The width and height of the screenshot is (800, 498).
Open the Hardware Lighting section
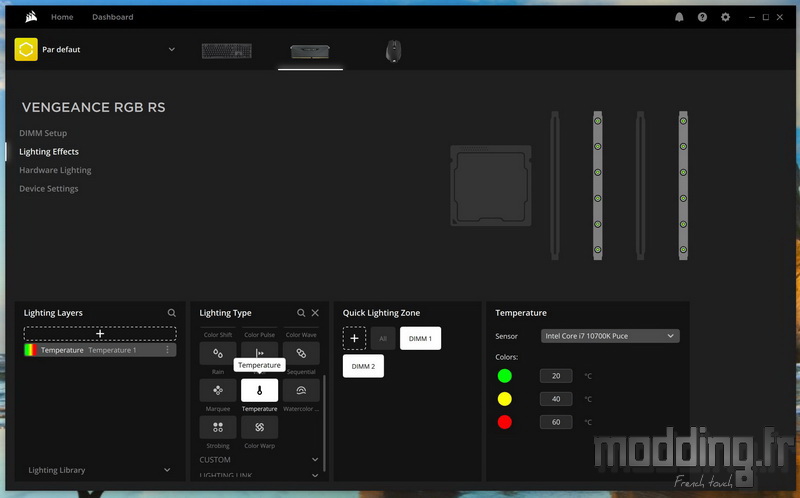coord(55,170)
